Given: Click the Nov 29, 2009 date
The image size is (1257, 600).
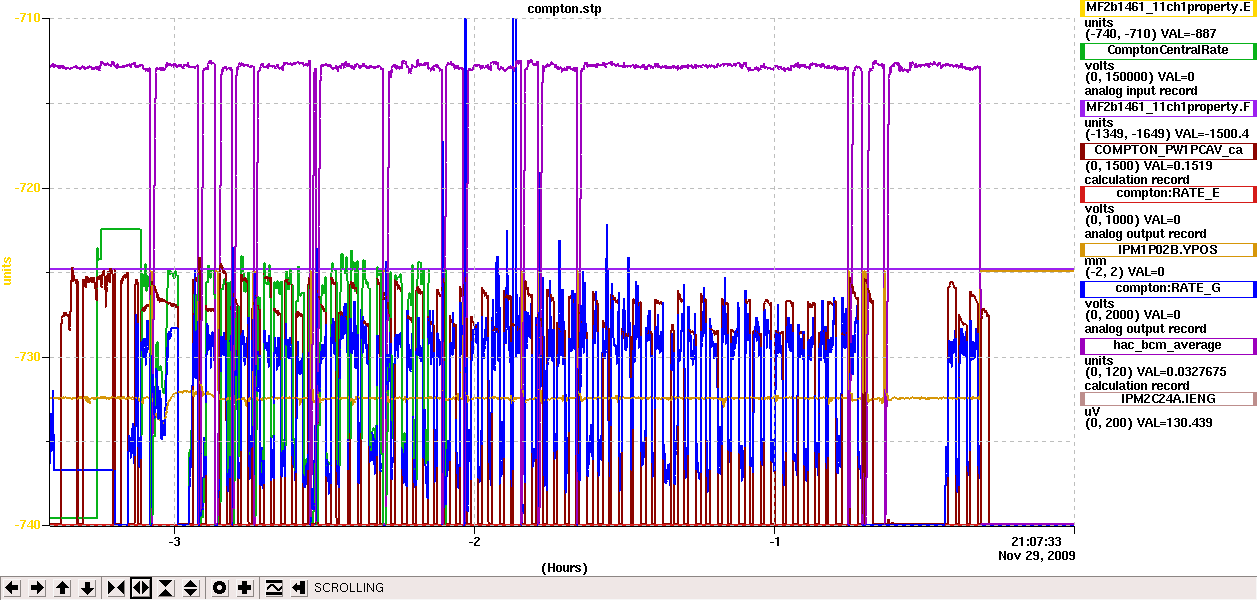Looking at the screenshot, I should (1037, 554).
